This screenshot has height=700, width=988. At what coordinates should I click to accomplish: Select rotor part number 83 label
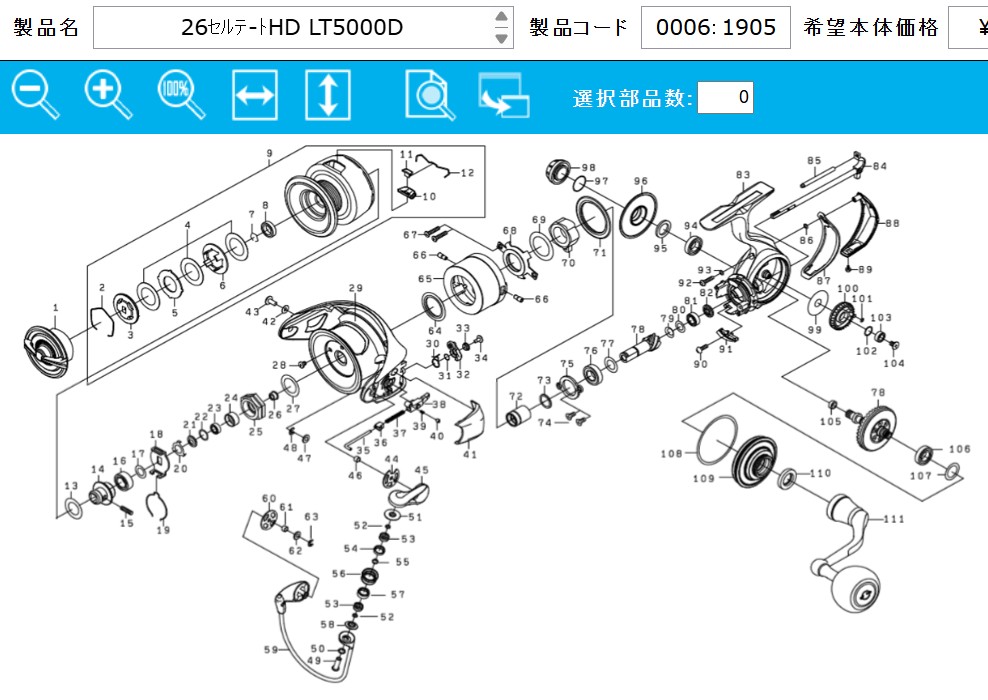[743, 175]
